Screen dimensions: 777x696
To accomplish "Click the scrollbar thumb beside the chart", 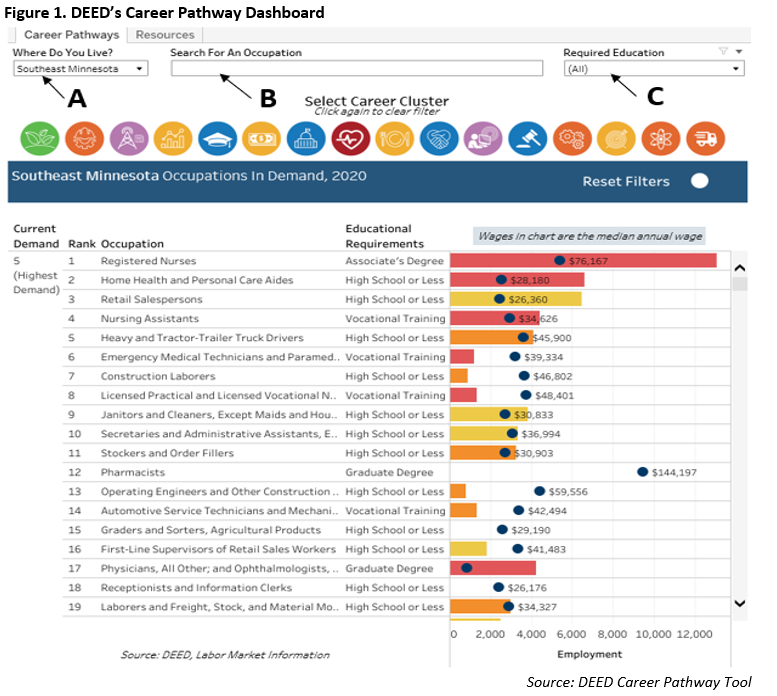I will (x=740, y=284).
